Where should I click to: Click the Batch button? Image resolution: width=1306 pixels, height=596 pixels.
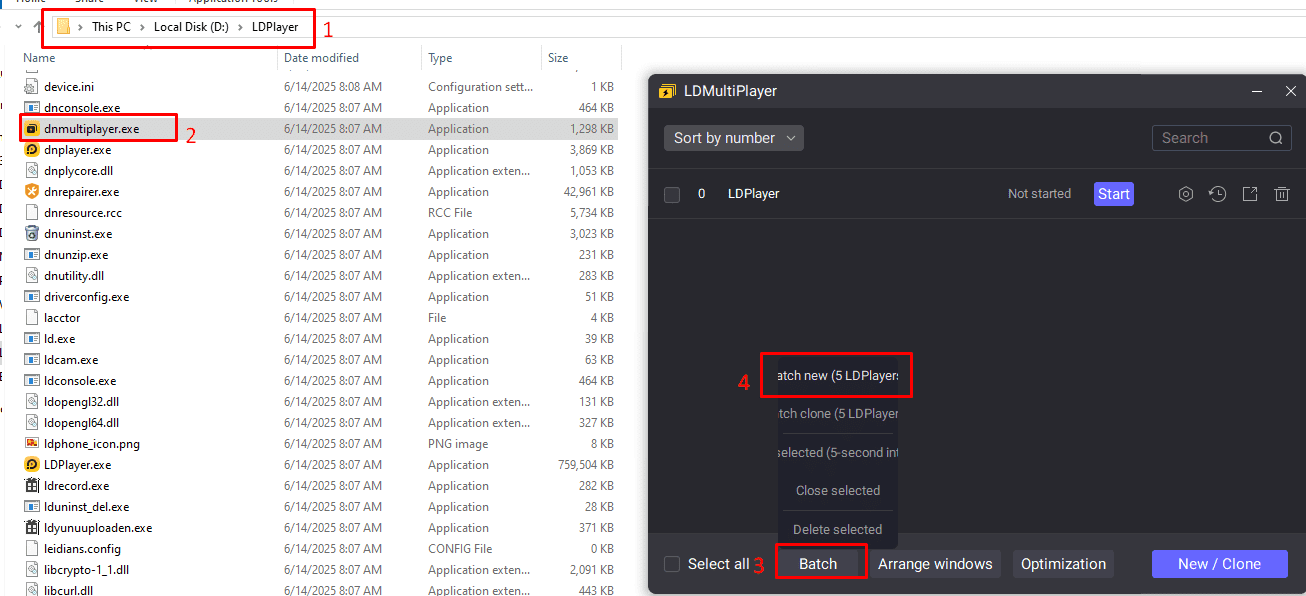(x=818, y=564)
